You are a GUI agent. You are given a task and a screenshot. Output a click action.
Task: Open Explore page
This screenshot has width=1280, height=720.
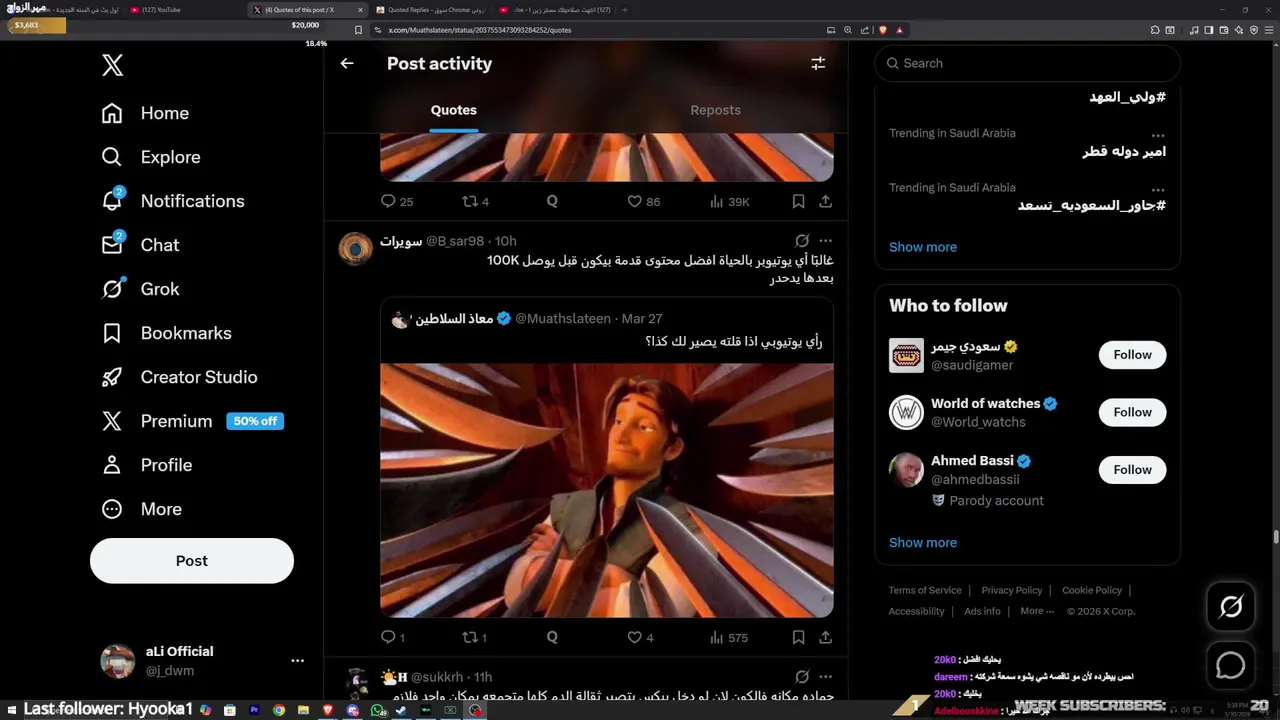coord(151,157)
